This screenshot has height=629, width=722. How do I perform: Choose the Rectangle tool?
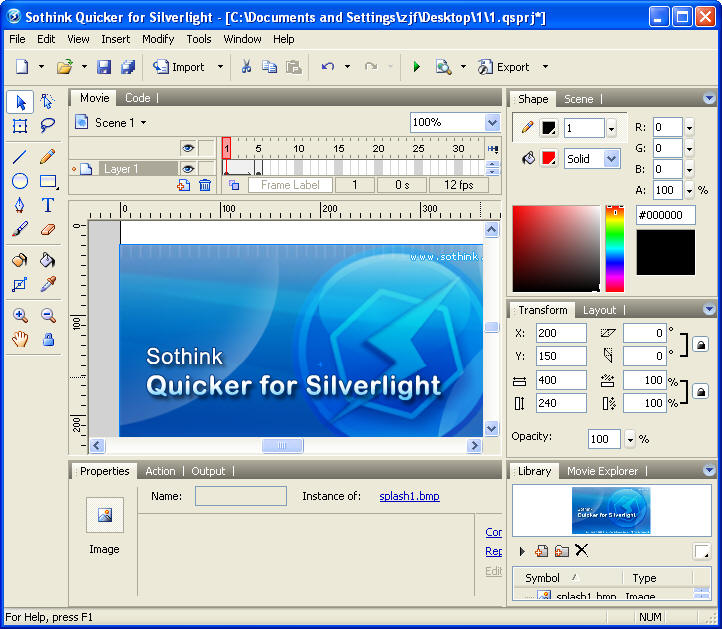(48, 181)
